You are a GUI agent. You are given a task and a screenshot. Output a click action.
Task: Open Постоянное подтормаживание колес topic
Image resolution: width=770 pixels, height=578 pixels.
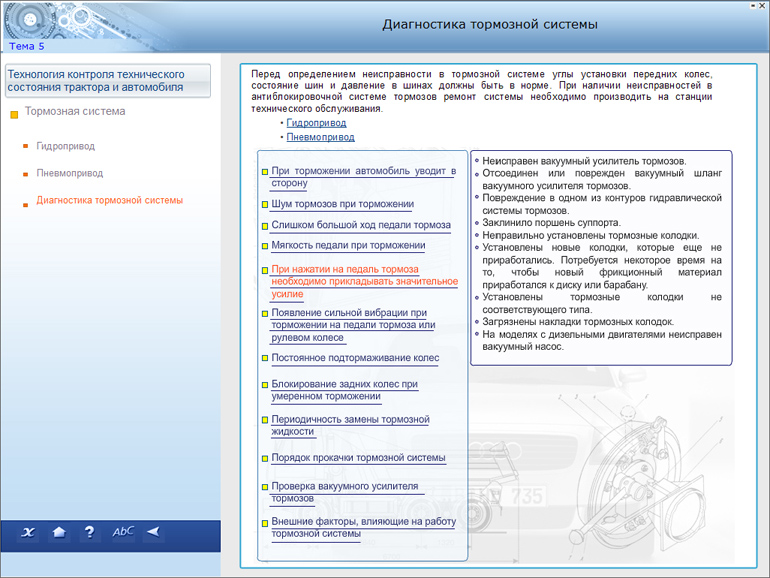[x=355, y=358]
